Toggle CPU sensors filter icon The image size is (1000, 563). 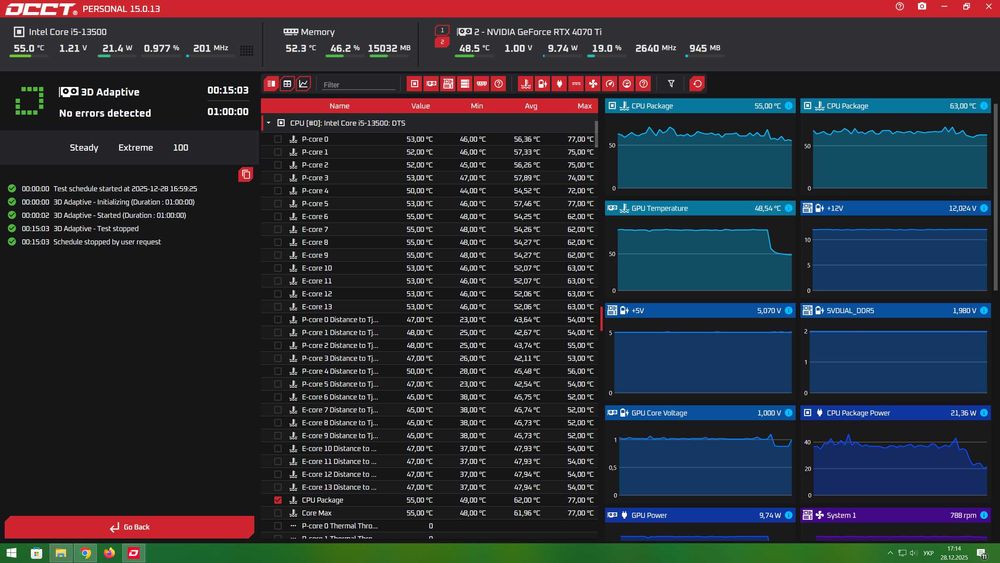coord(415,84)
